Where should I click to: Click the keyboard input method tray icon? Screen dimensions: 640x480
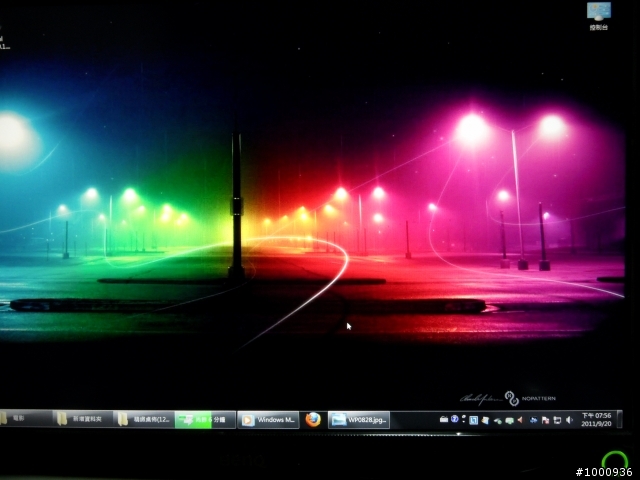pos(444,419)
